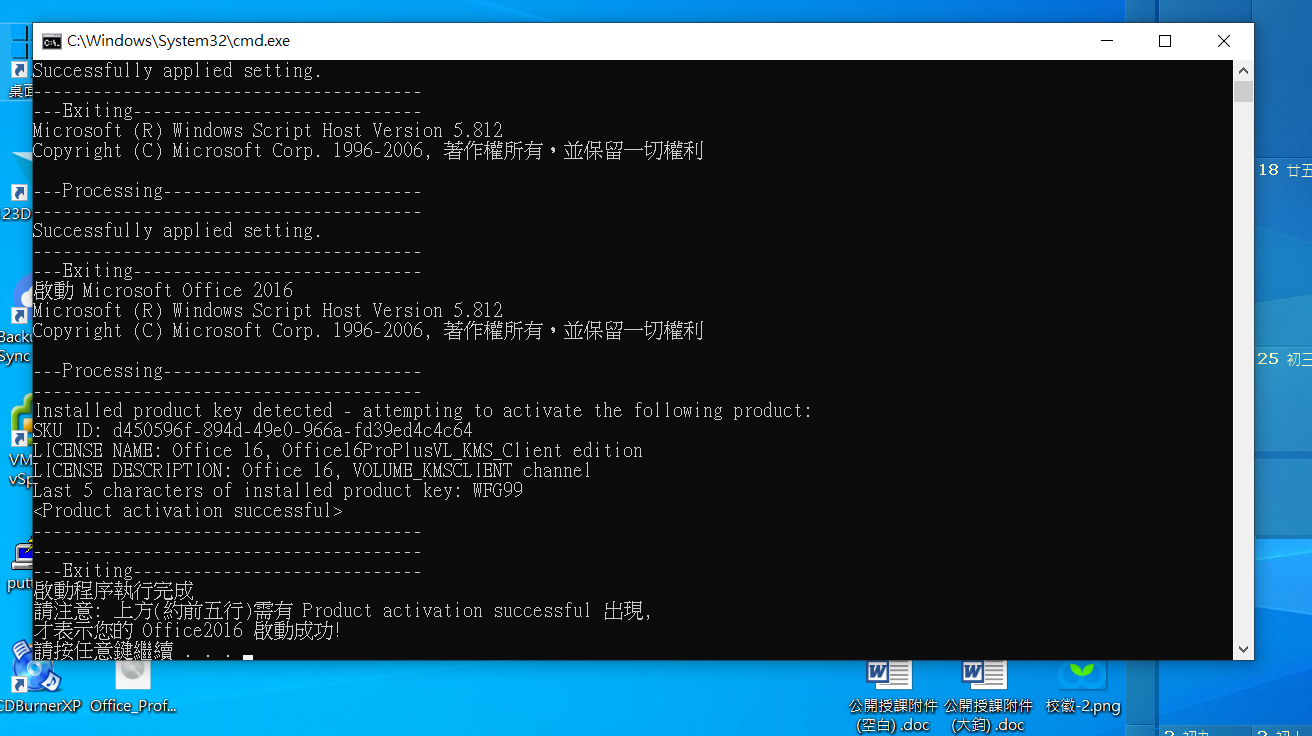Click the LICENSE NAME Office16ProPlusVL line
Screen dimensions: 1312x736
click(x=338, y=451)
